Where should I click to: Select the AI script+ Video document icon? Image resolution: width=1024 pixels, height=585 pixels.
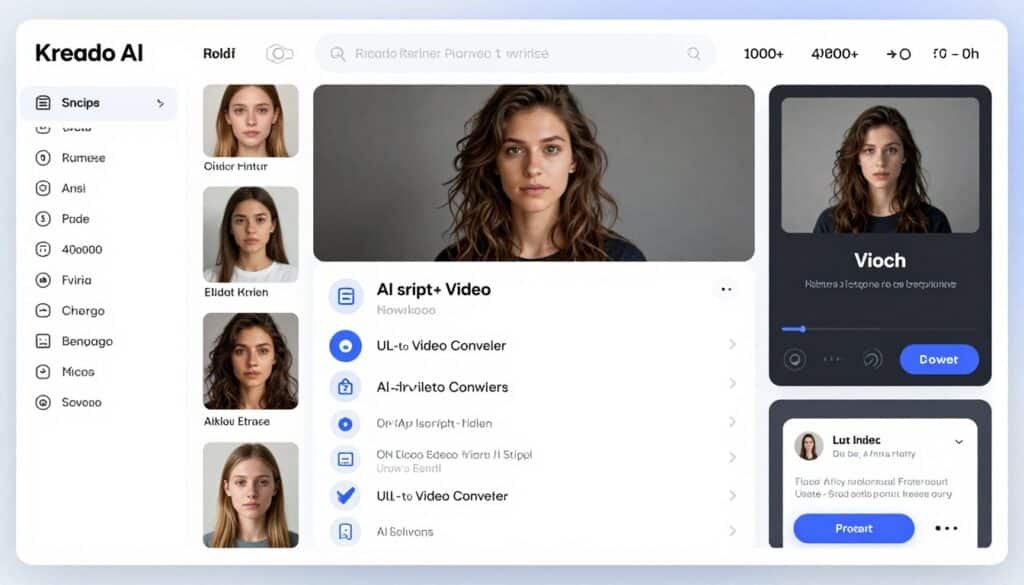[x=345, y=296]
